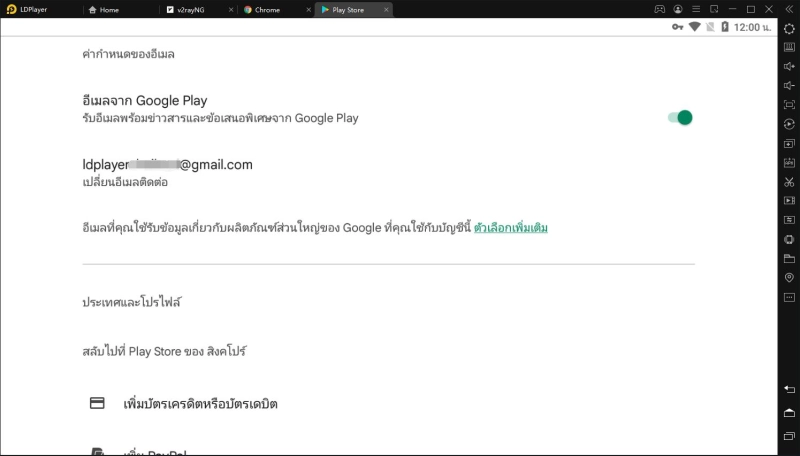
Task: Click the volume up icon
Action: [789, 66]
